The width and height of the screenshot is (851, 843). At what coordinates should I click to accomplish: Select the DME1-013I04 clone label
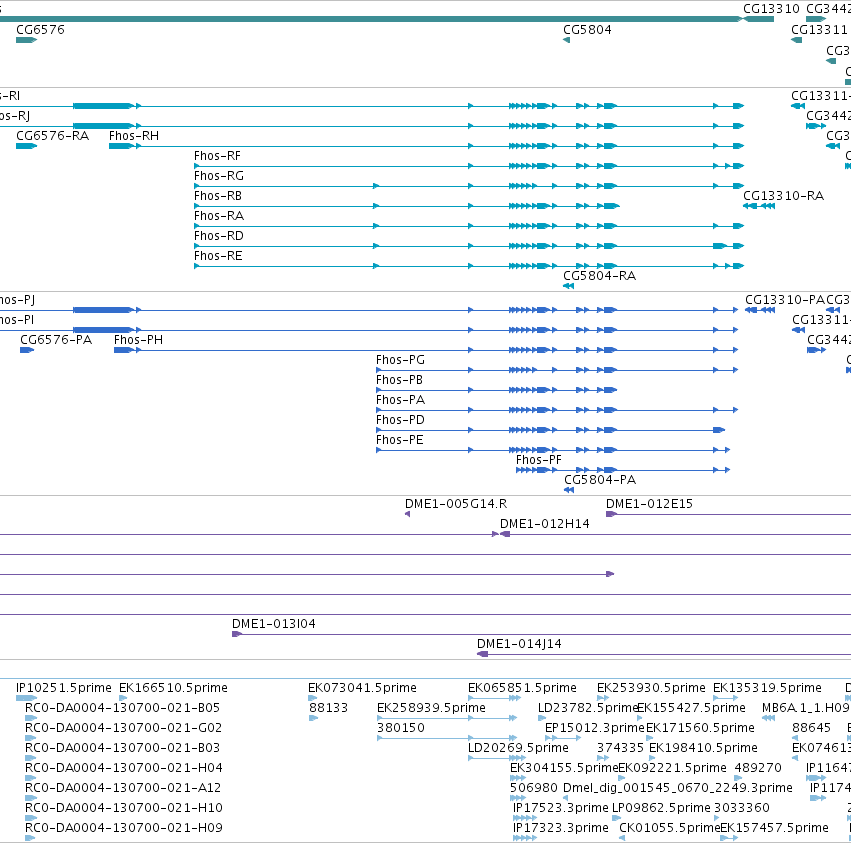point(274,624)
